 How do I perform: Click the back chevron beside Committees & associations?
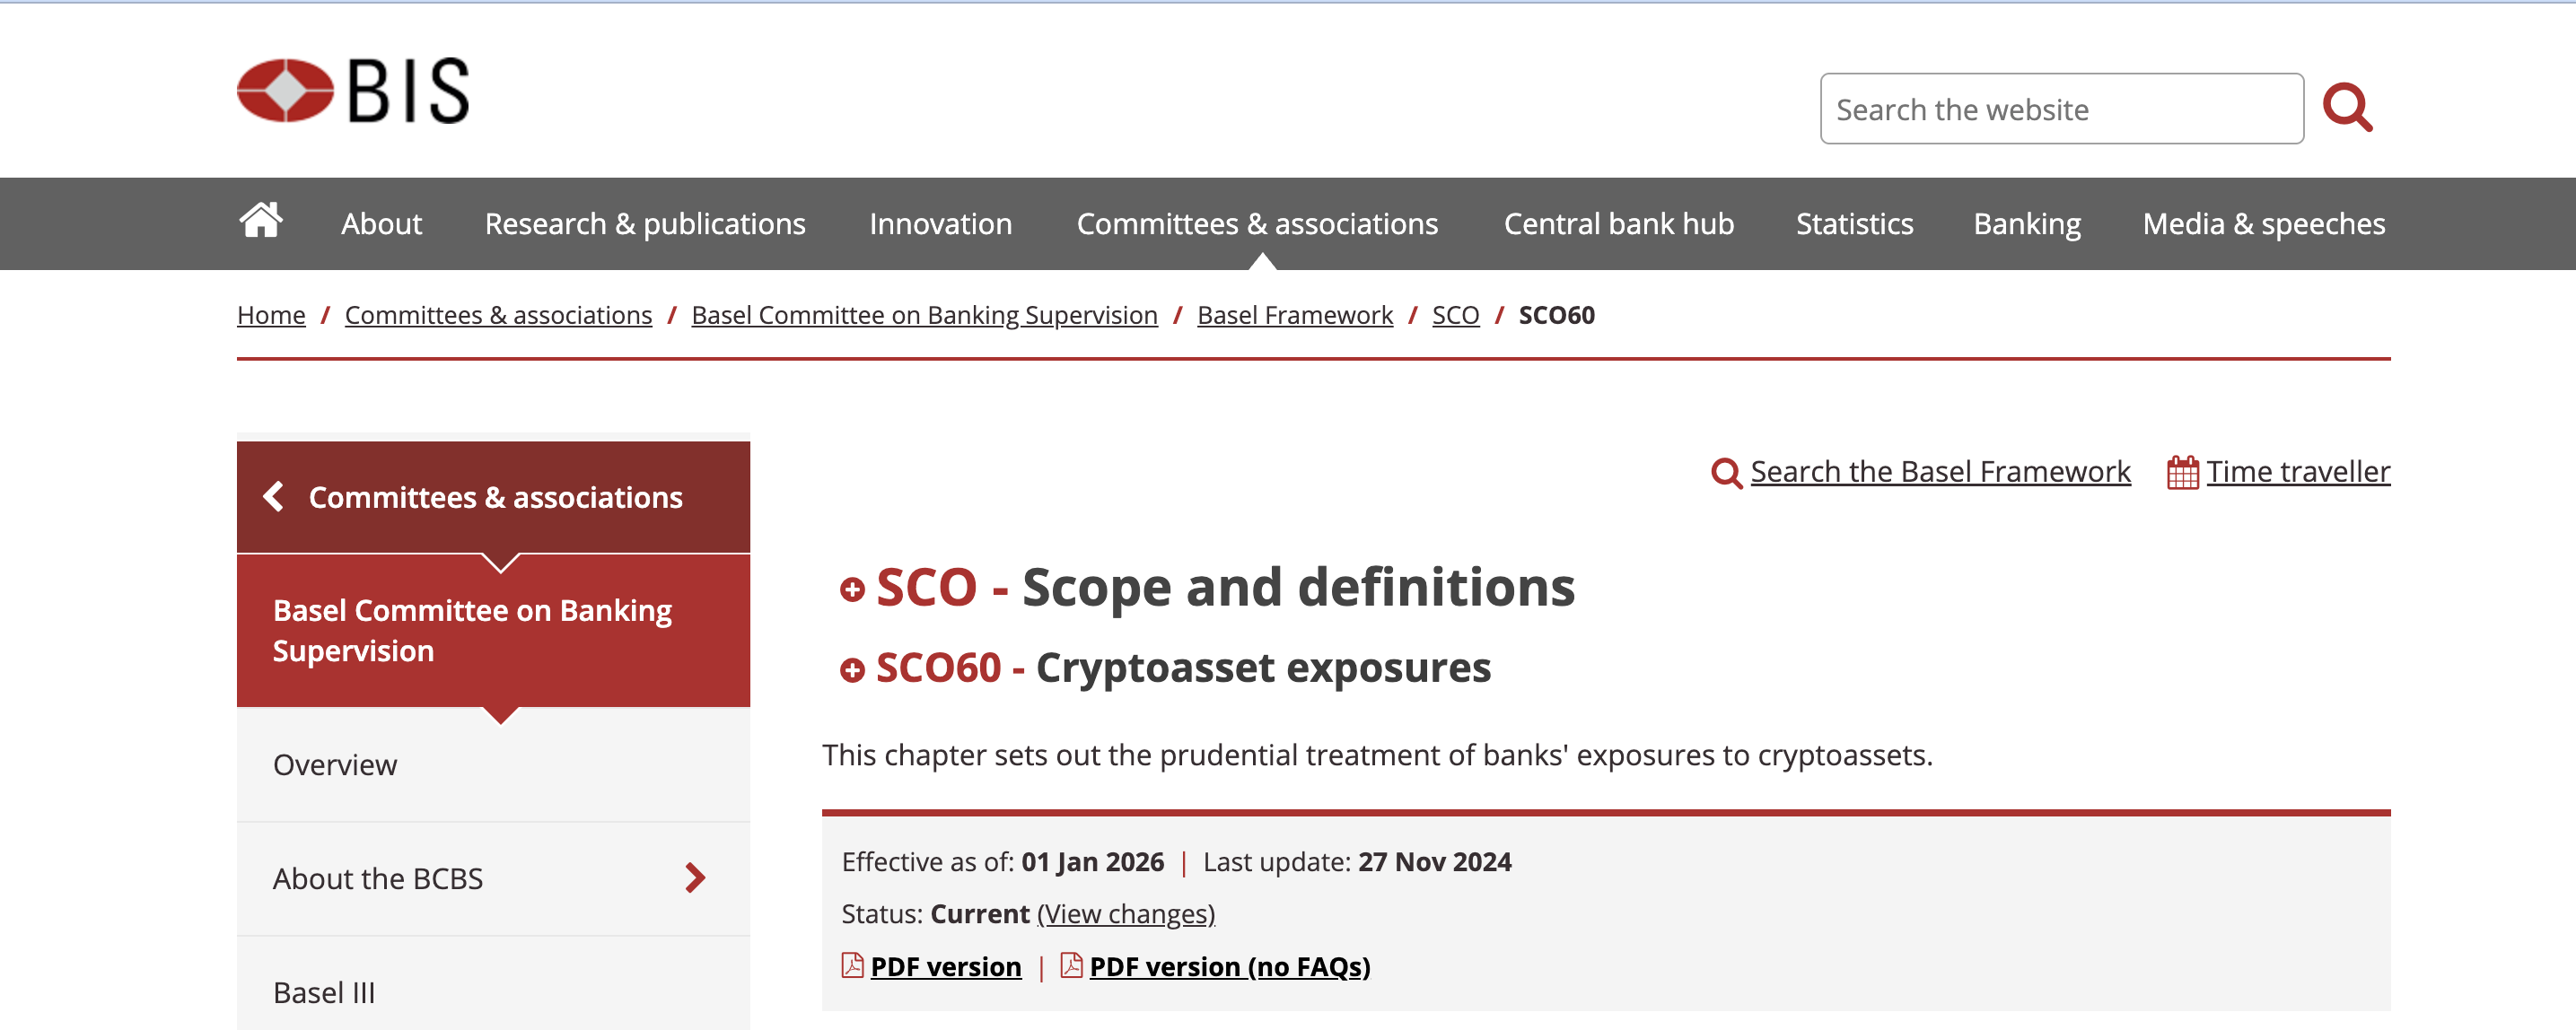273,497
